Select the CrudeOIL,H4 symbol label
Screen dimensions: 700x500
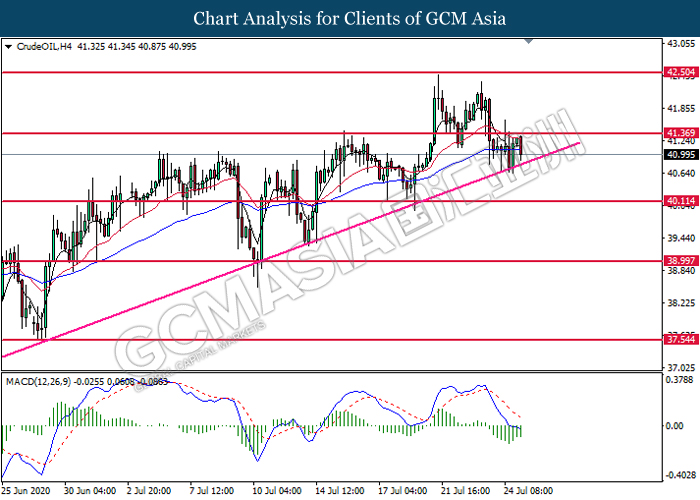[44, 46]
